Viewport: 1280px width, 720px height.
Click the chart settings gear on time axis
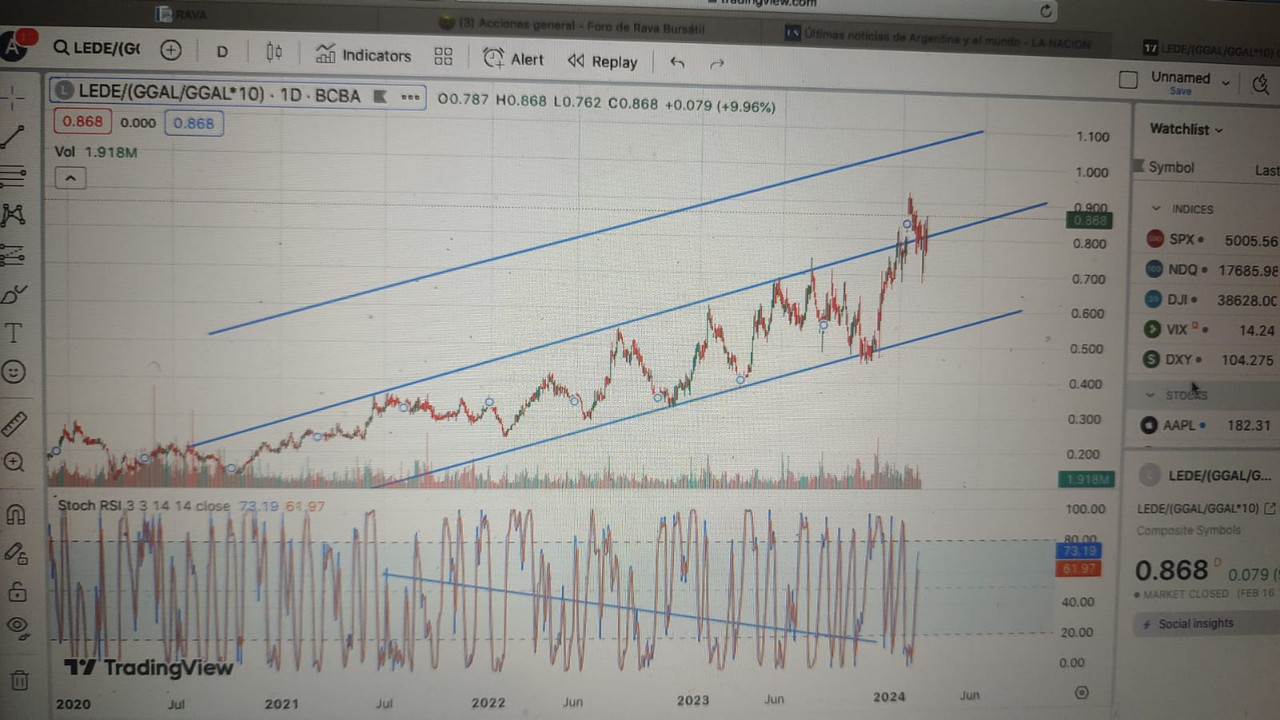pyautogui.click(x=1081, y=692)
